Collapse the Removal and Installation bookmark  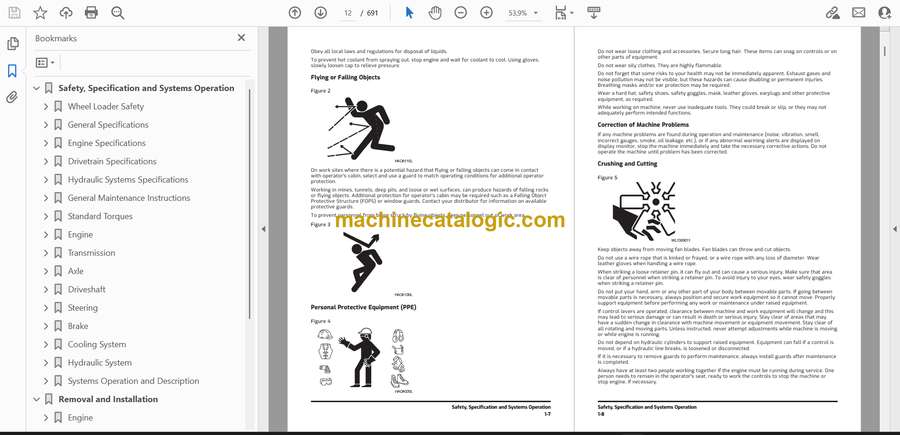[37, 399]
